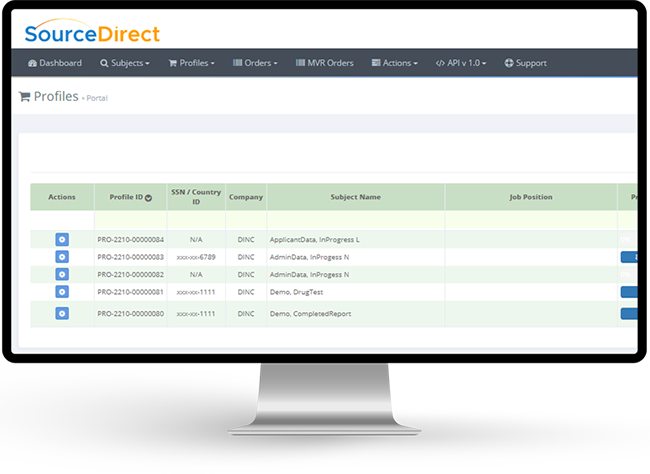Click the Portal breadcrumb text
Viewport: 650px width, 474px height.
(97, 98)
